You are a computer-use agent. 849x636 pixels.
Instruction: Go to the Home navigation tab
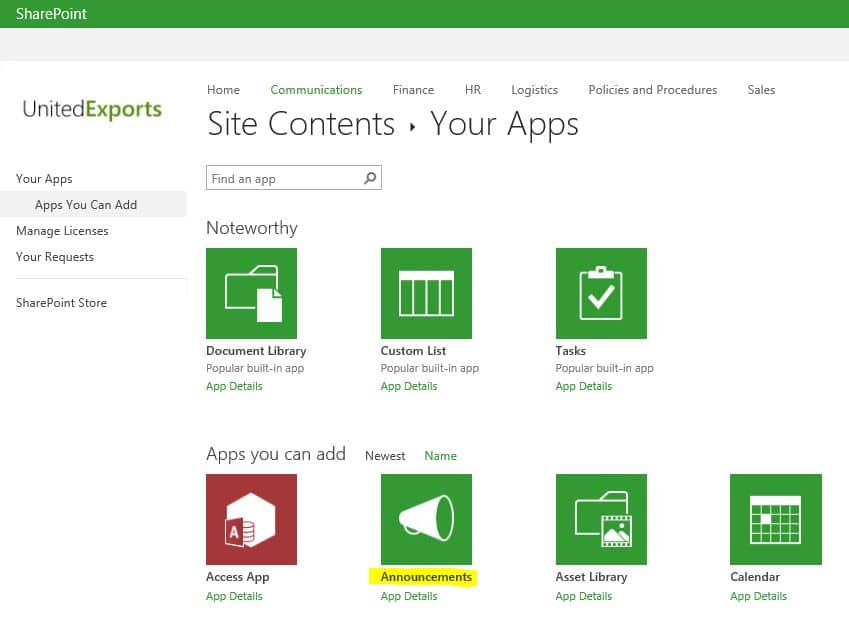(223, 90)
